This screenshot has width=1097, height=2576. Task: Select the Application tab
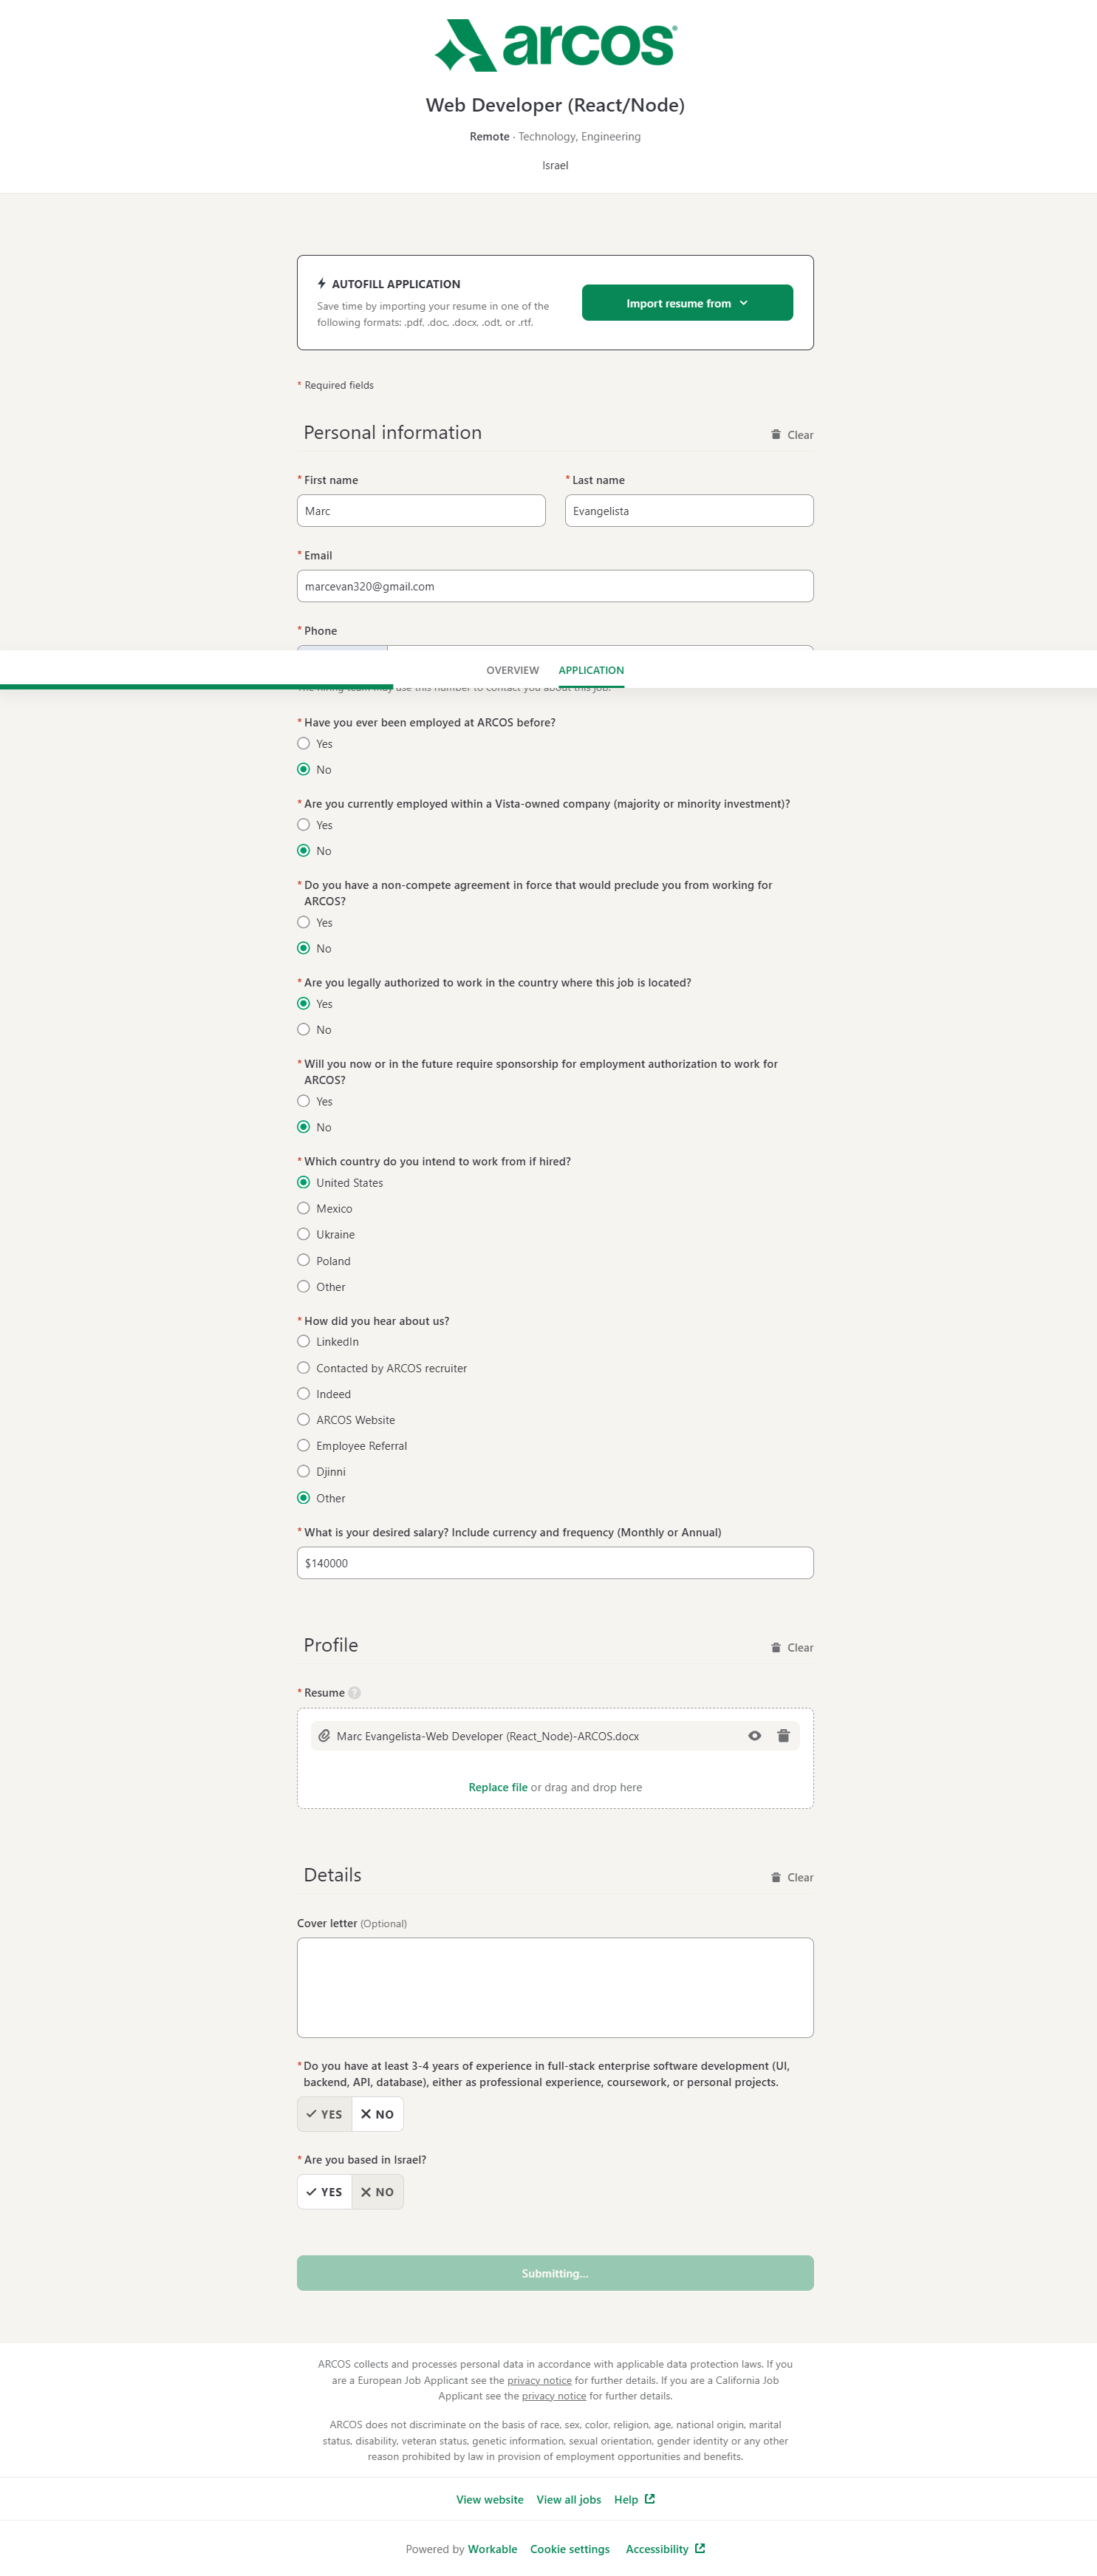pyautogui.click(x=591, y=670)
